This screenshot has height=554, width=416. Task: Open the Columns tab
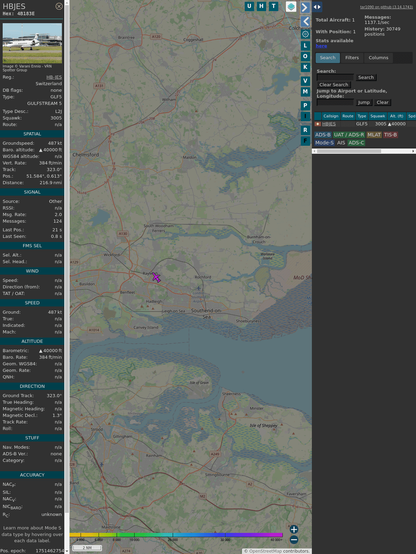(378, 58)
